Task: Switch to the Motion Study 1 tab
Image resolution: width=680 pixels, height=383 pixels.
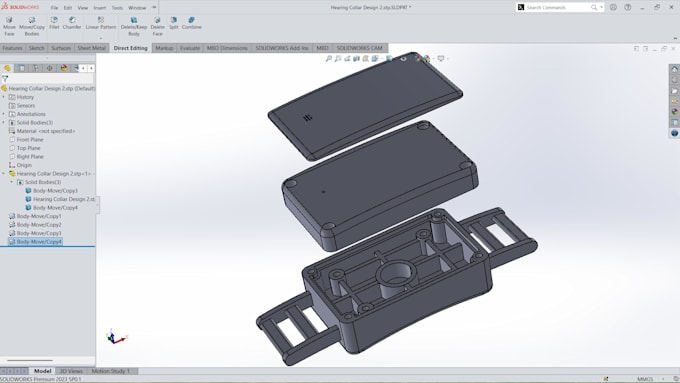Action: coord(111,371)
